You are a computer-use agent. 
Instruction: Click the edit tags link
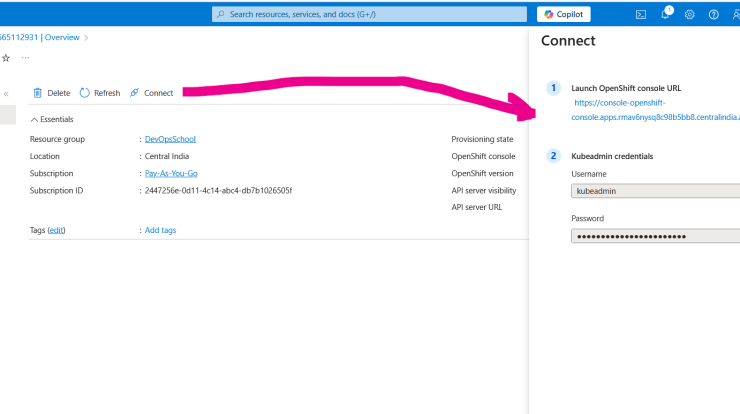click(56, 230)
